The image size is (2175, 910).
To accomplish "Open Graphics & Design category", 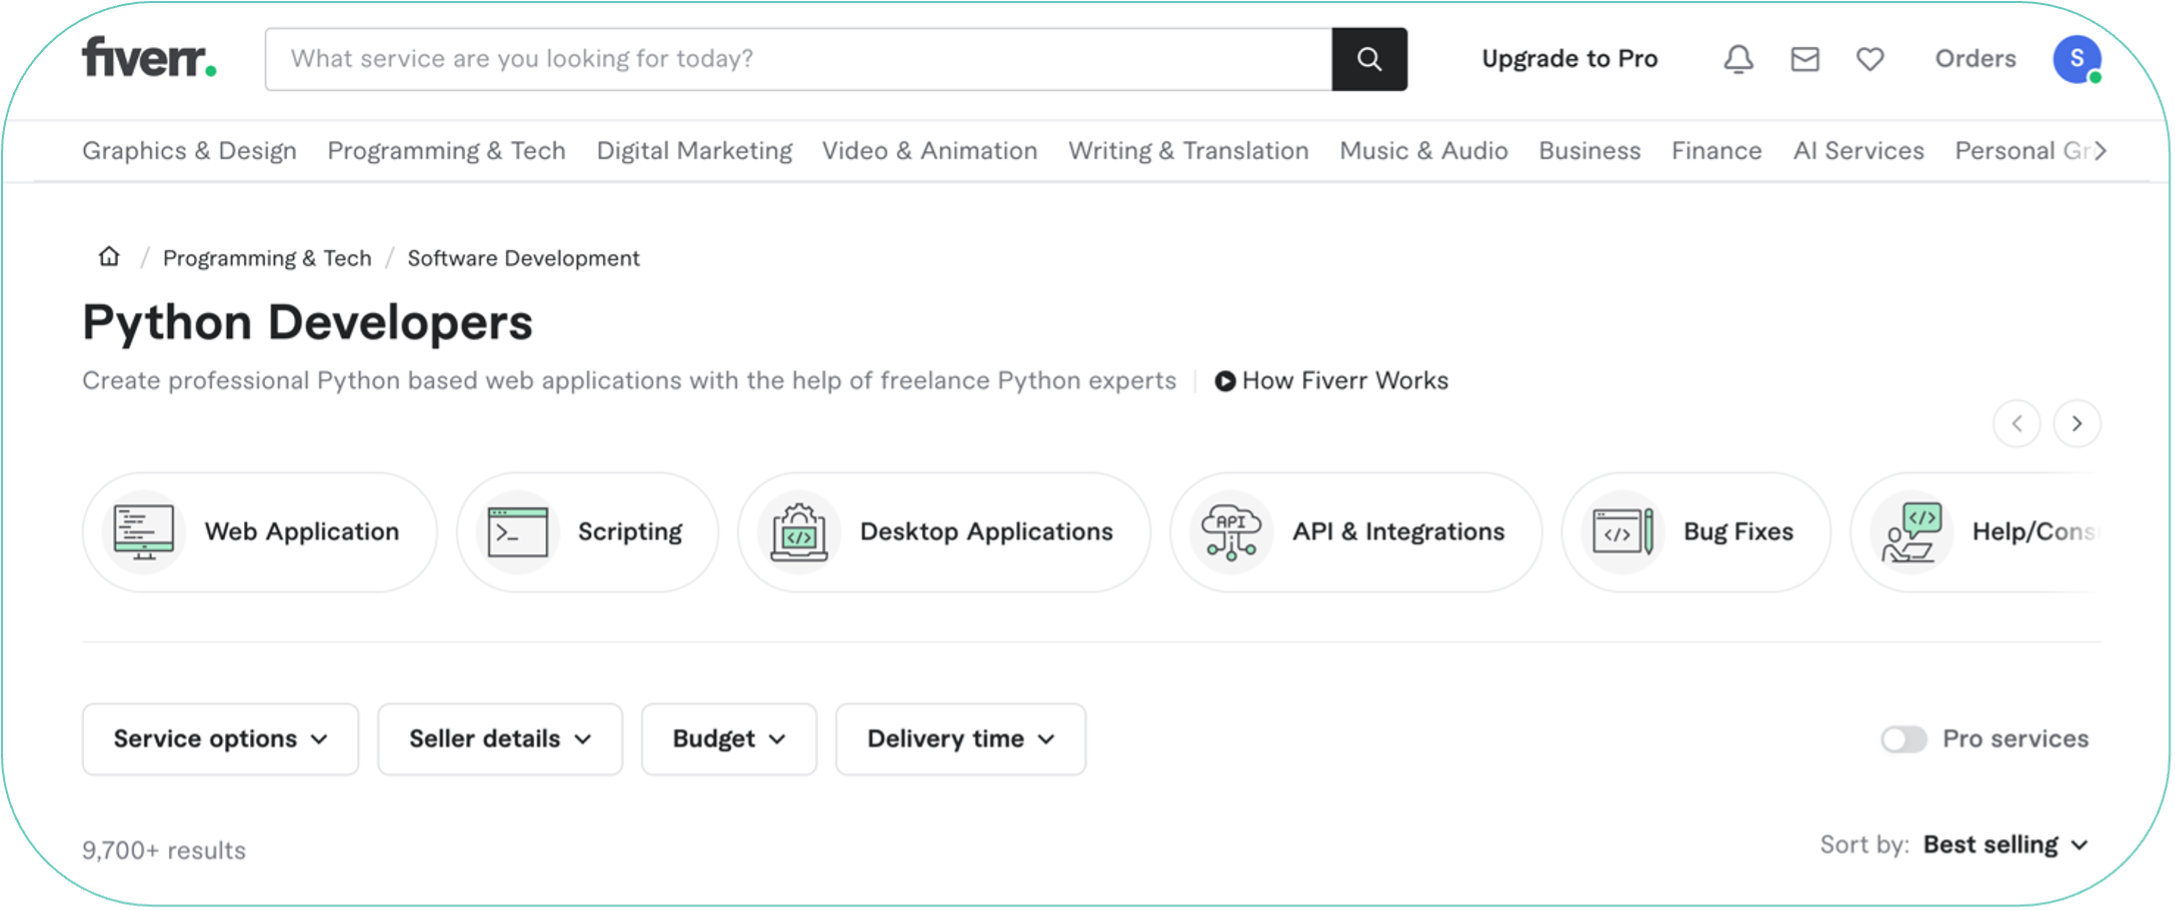I will [x=189, y=151].
